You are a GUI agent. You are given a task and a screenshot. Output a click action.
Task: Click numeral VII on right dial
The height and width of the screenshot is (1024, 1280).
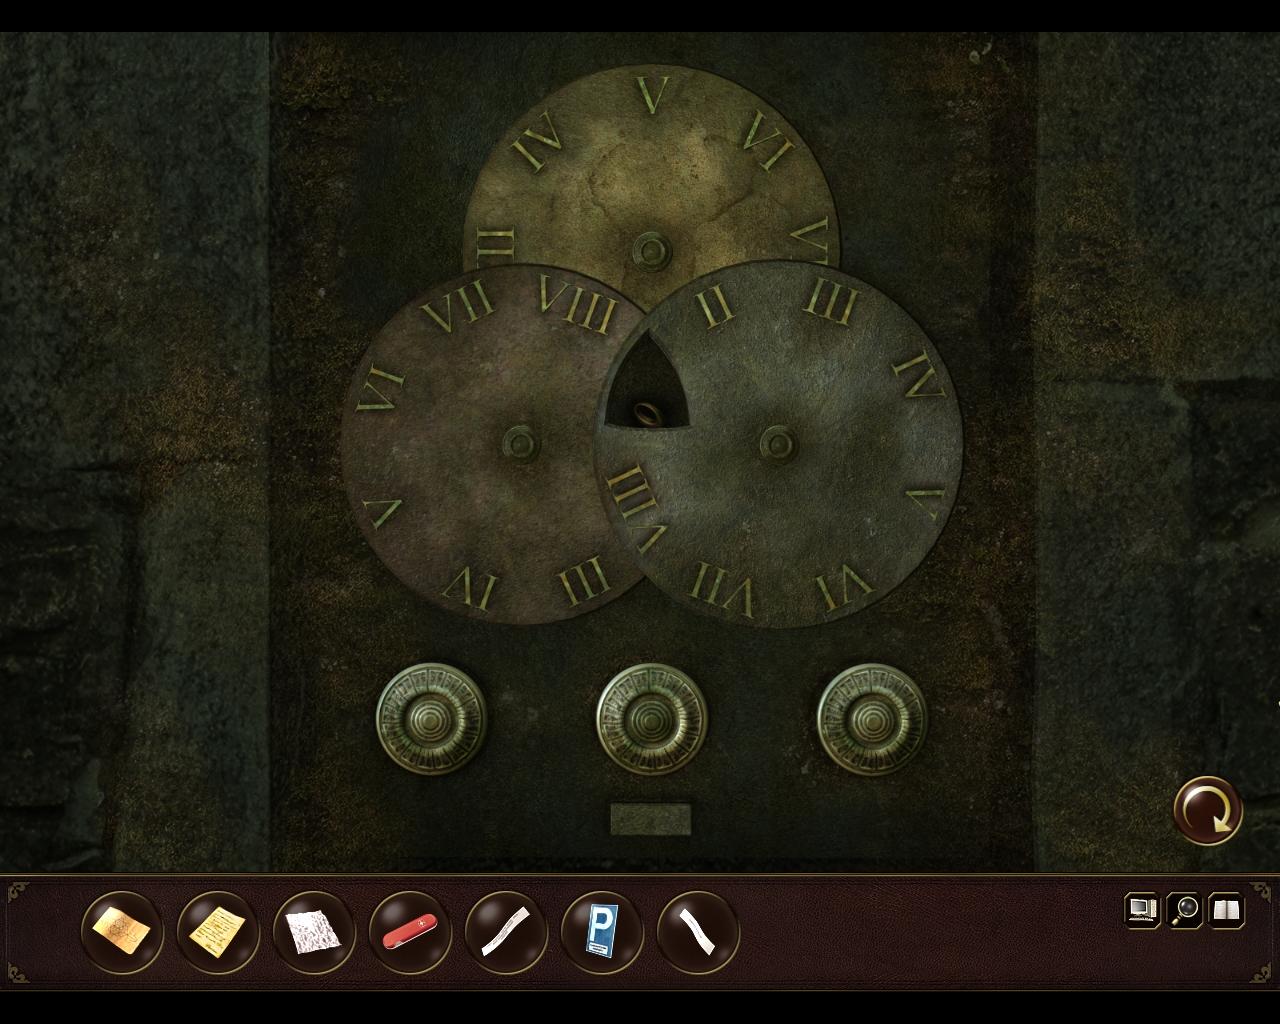point(723,588)
